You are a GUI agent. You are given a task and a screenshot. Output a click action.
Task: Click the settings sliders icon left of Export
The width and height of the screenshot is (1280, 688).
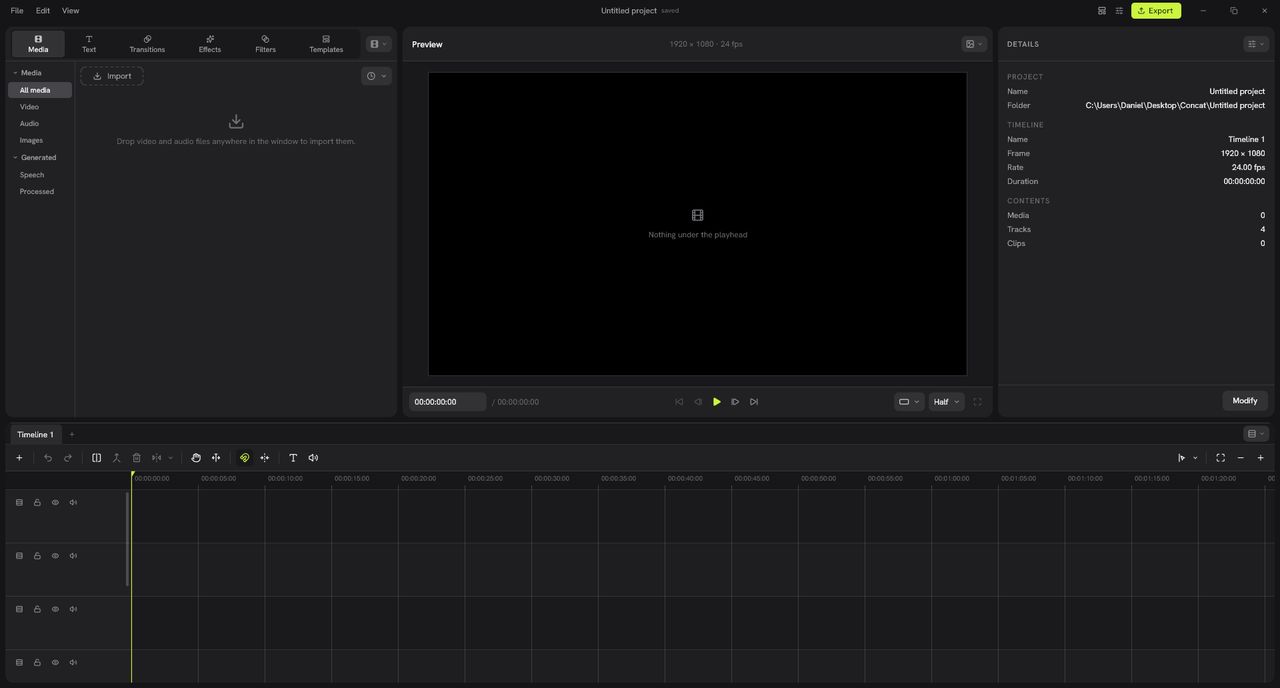1120,11
